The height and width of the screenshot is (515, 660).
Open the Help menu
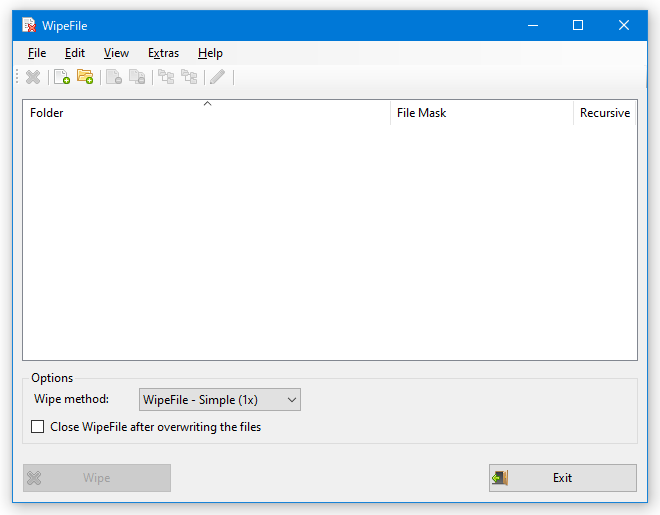point(210,53)
